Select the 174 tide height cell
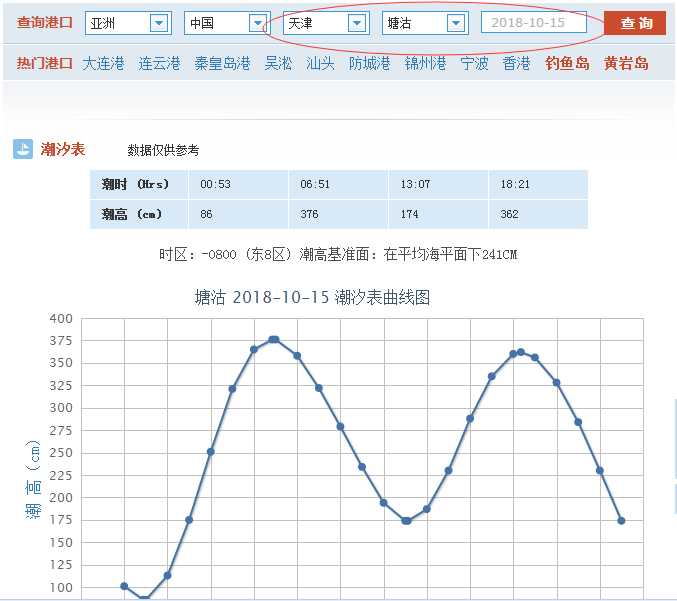 (438, 214)
